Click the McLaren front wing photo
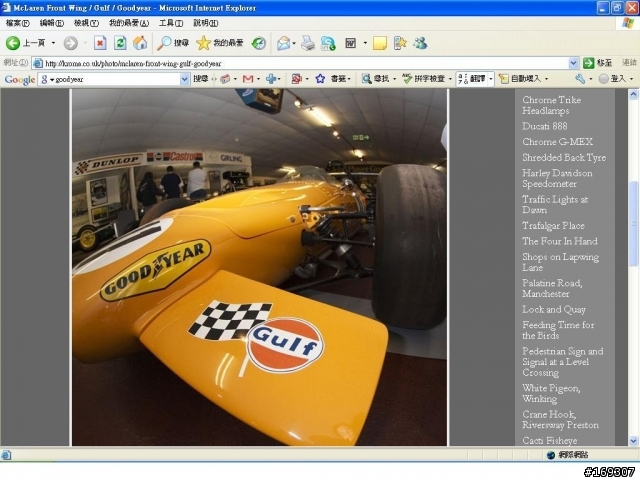 click(260, 267)
